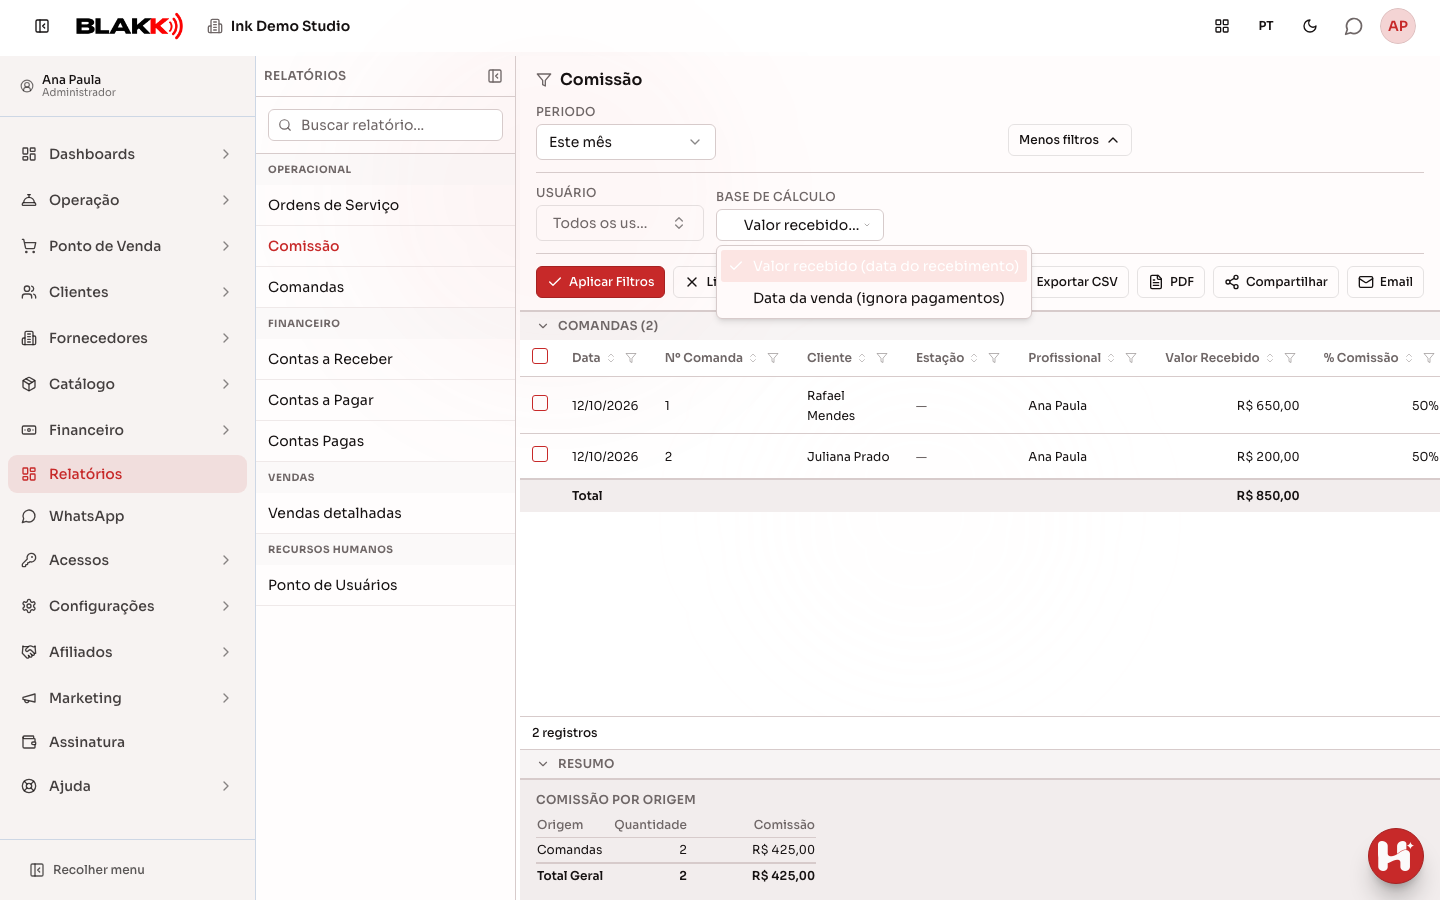Switch language with the PT button
1440x900 pixels.
(1266, 26)
